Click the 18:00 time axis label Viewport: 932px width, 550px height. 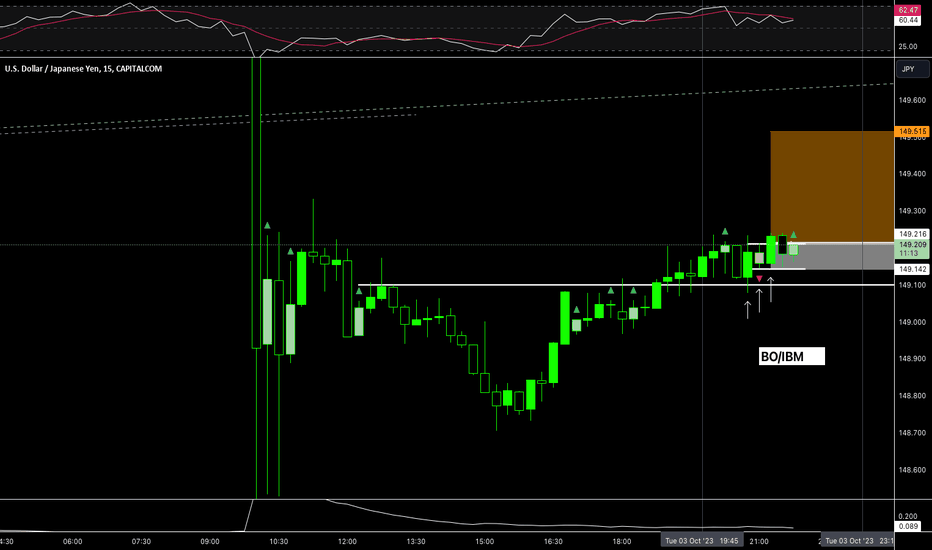pyautogui.click(x=622, y=541)
